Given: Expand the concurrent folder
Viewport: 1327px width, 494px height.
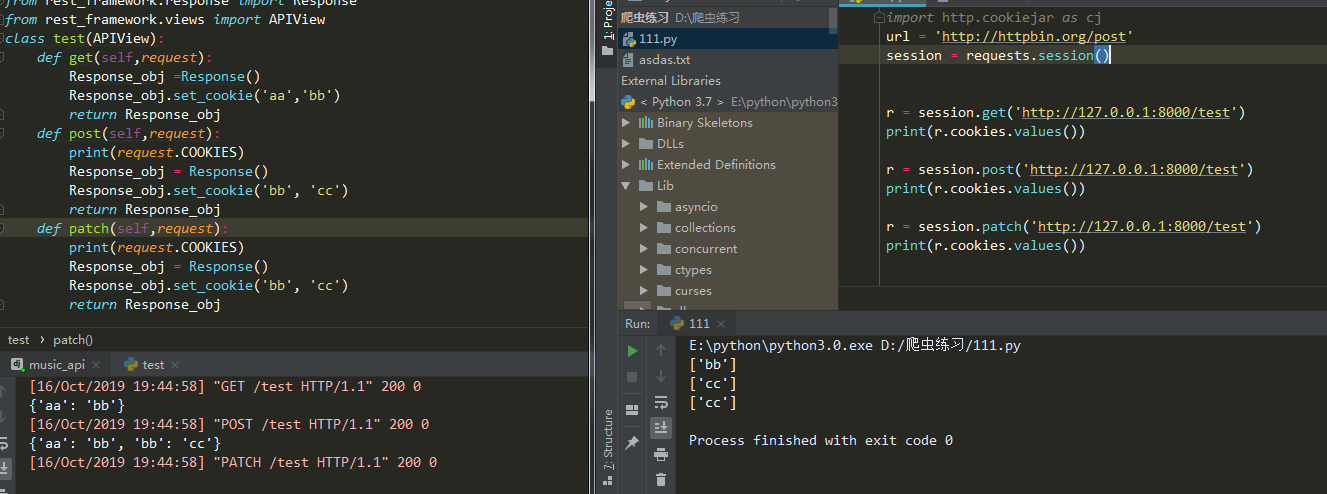Looking at the screenshot, I should point(645,249).
